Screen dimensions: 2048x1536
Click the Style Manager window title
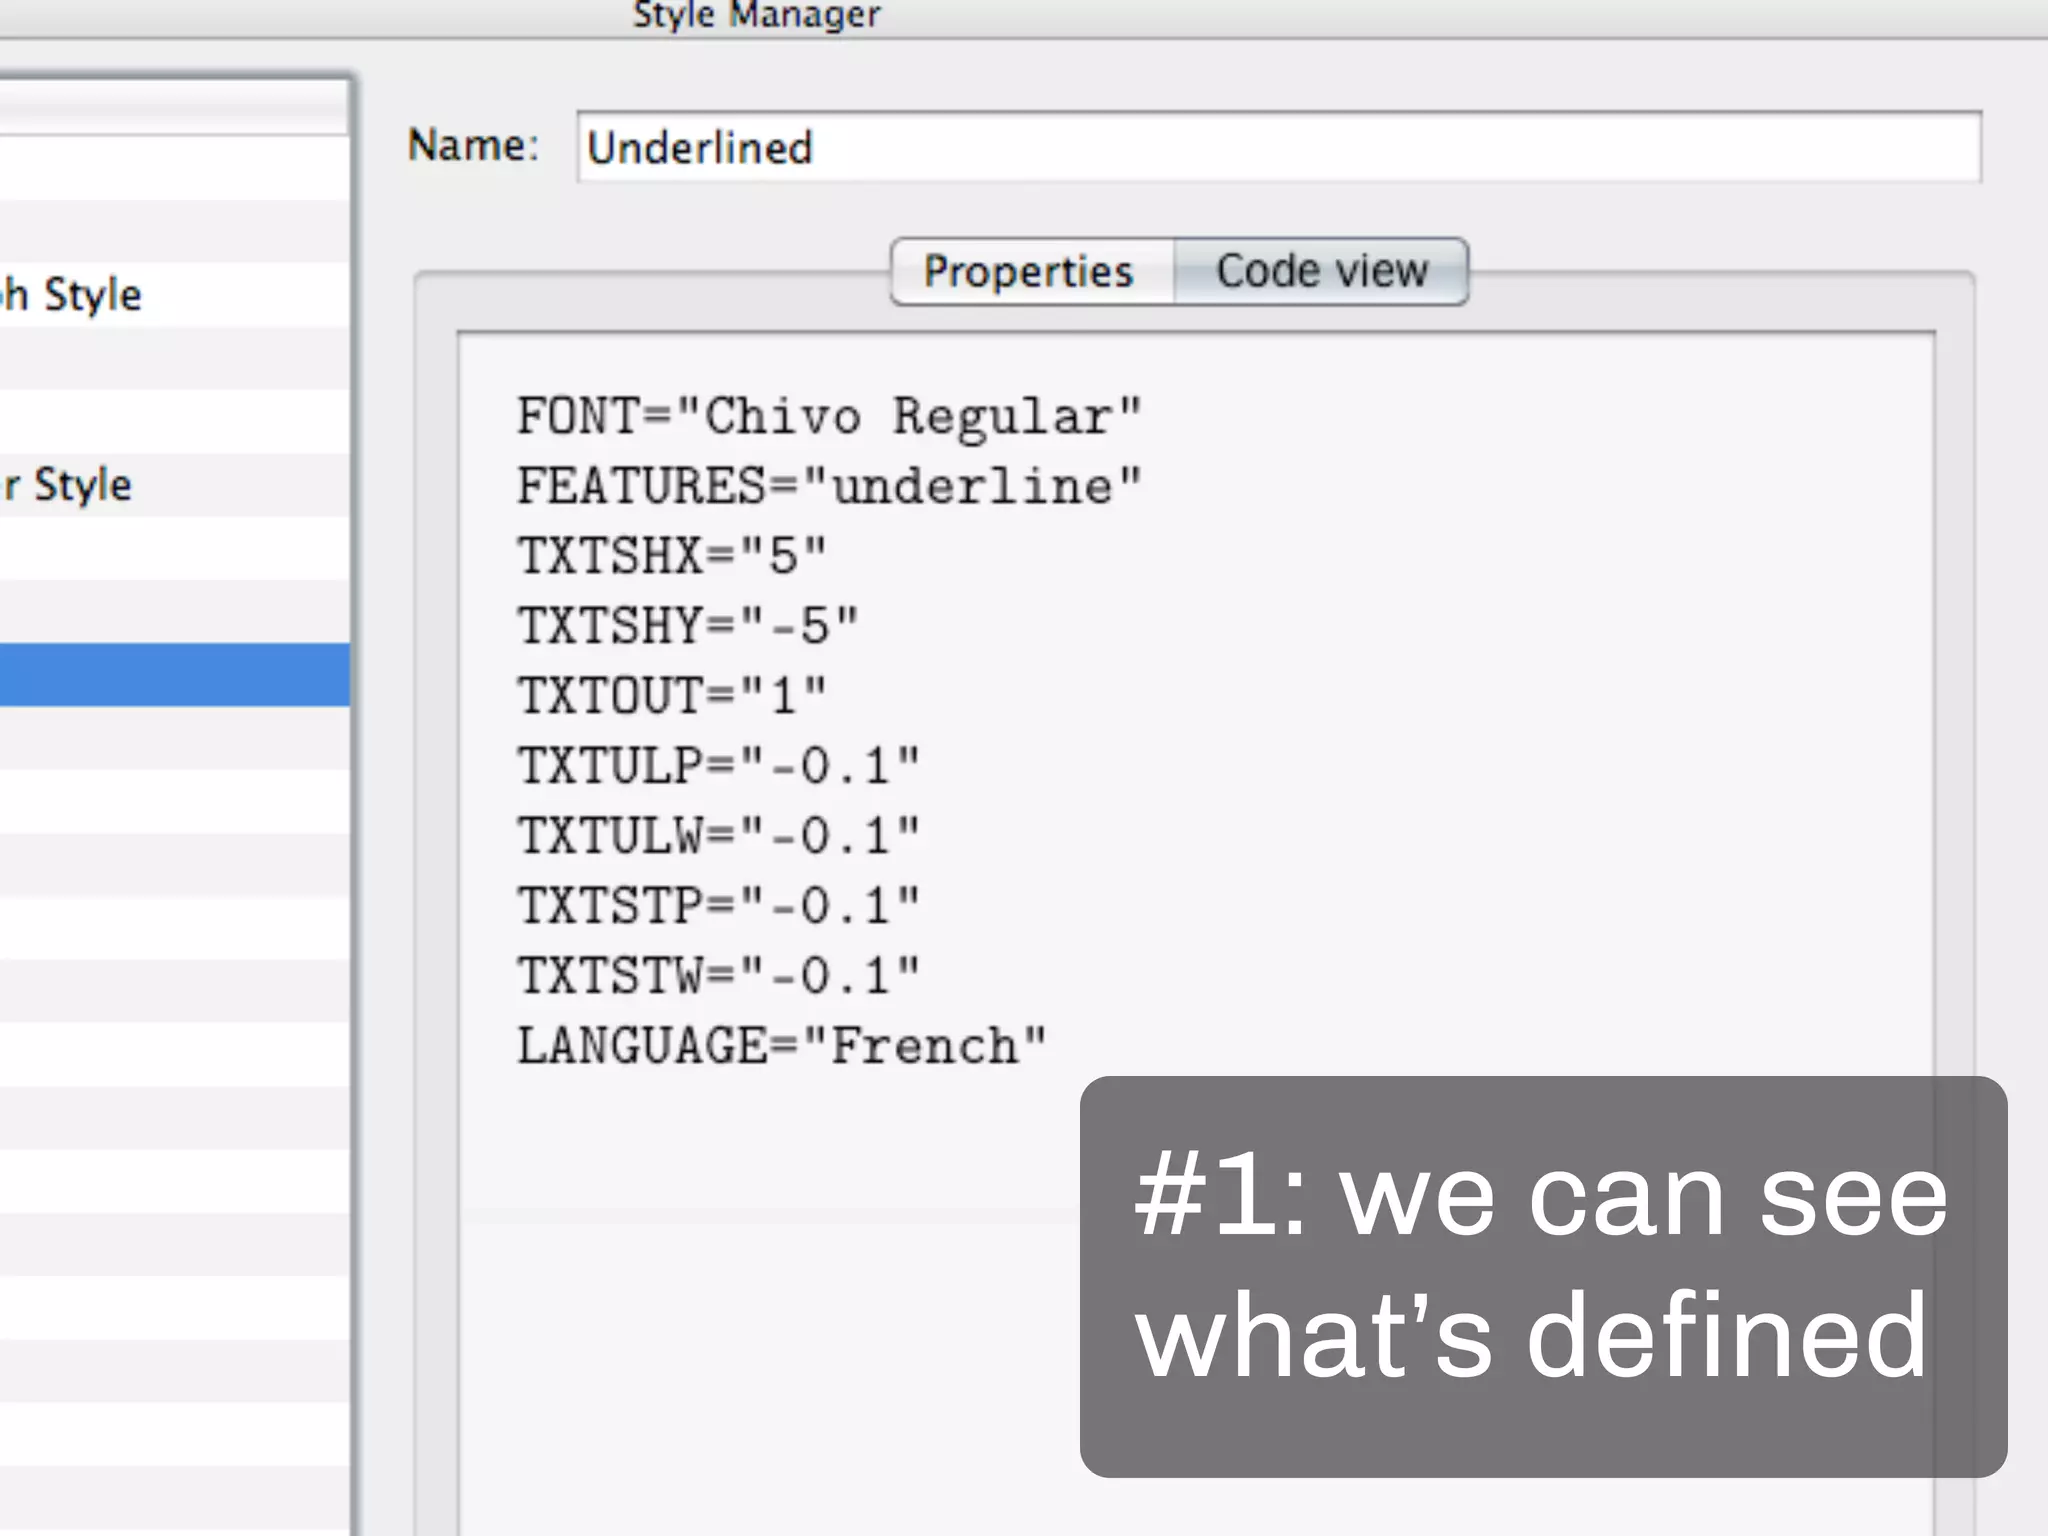click(x=757, y=14)
